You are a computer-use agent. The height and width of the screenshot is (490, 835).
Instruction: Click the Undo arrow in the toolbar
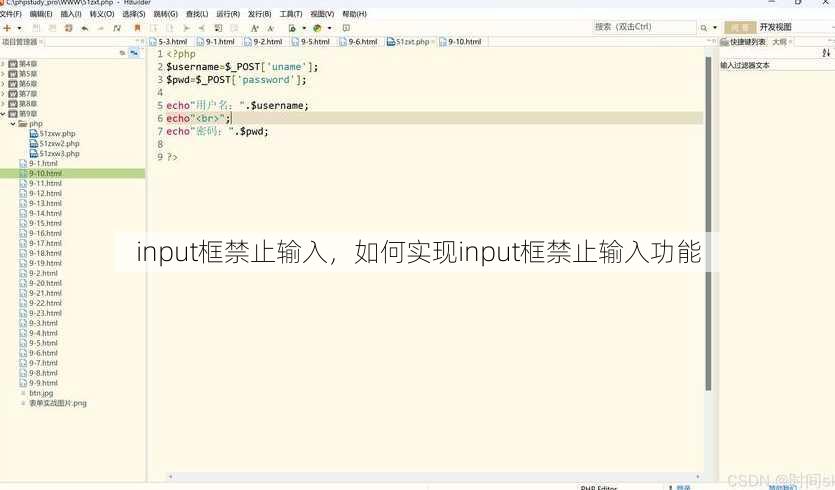85,28
